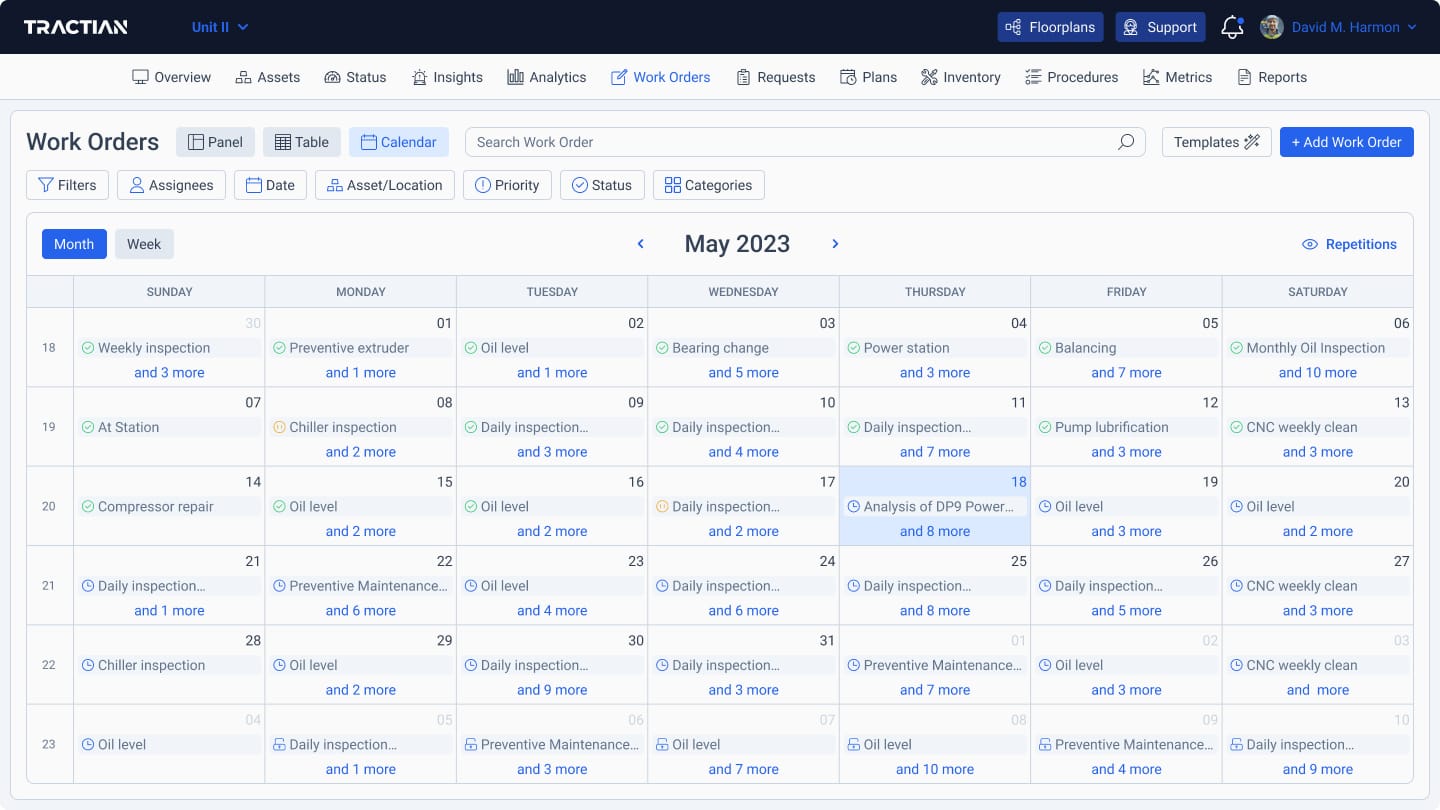The height and width of the screenshot is (810, 1440).
Task: Open the Support panel
Action: click(x=1160, y=27)
